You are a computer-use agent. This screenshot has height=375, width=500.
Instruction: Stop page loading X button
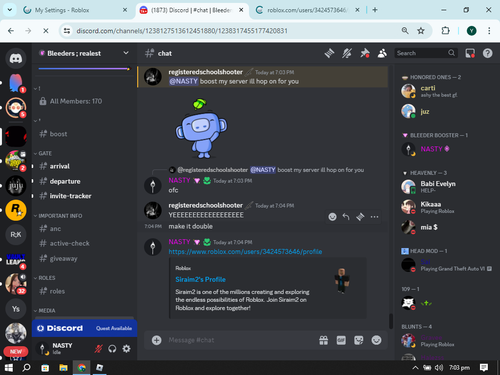[46, 31]
